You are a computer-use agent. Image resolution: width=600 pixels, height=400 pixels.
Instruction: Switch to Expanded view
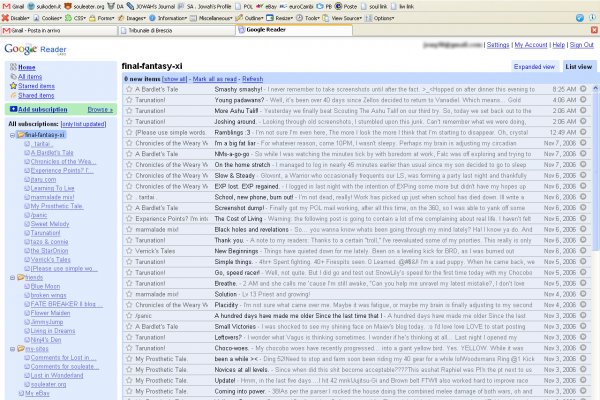[534, 67]
